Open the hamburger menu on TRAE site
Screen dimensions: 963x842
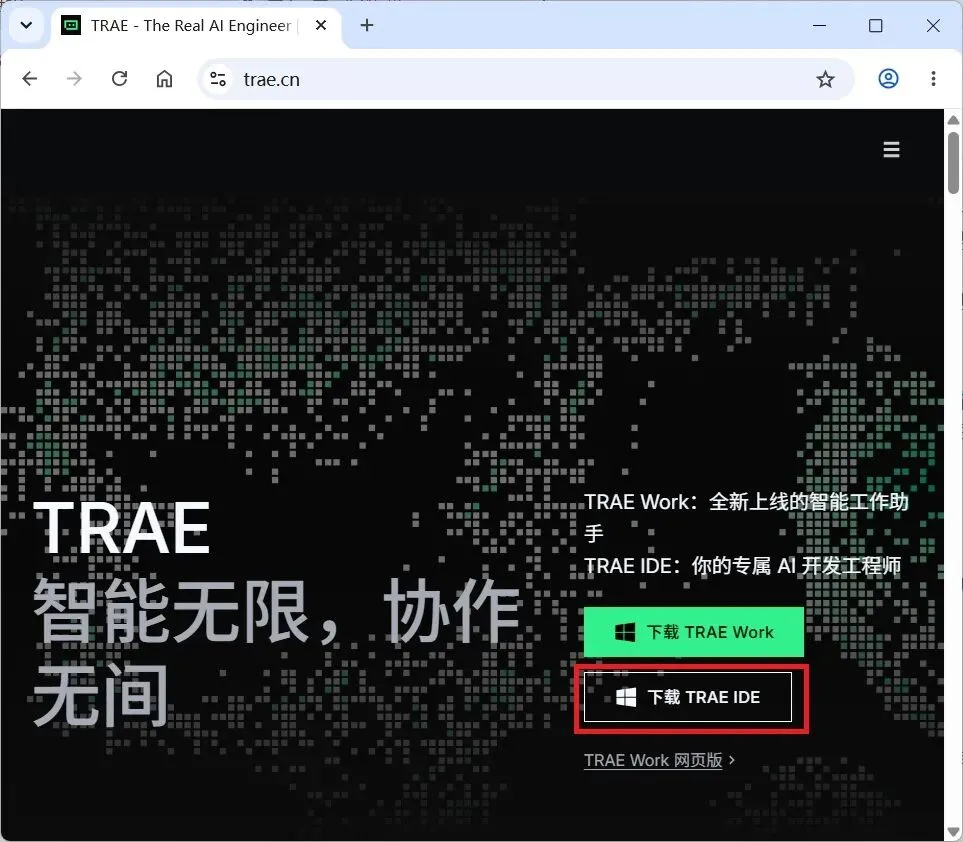[891, 149]
